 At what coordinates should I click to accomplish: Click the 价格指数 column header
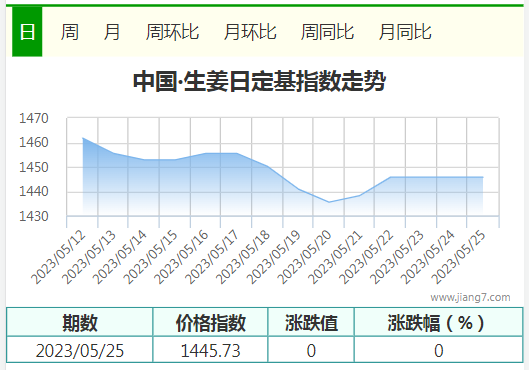pyautogui.click(x=211, y=323)
